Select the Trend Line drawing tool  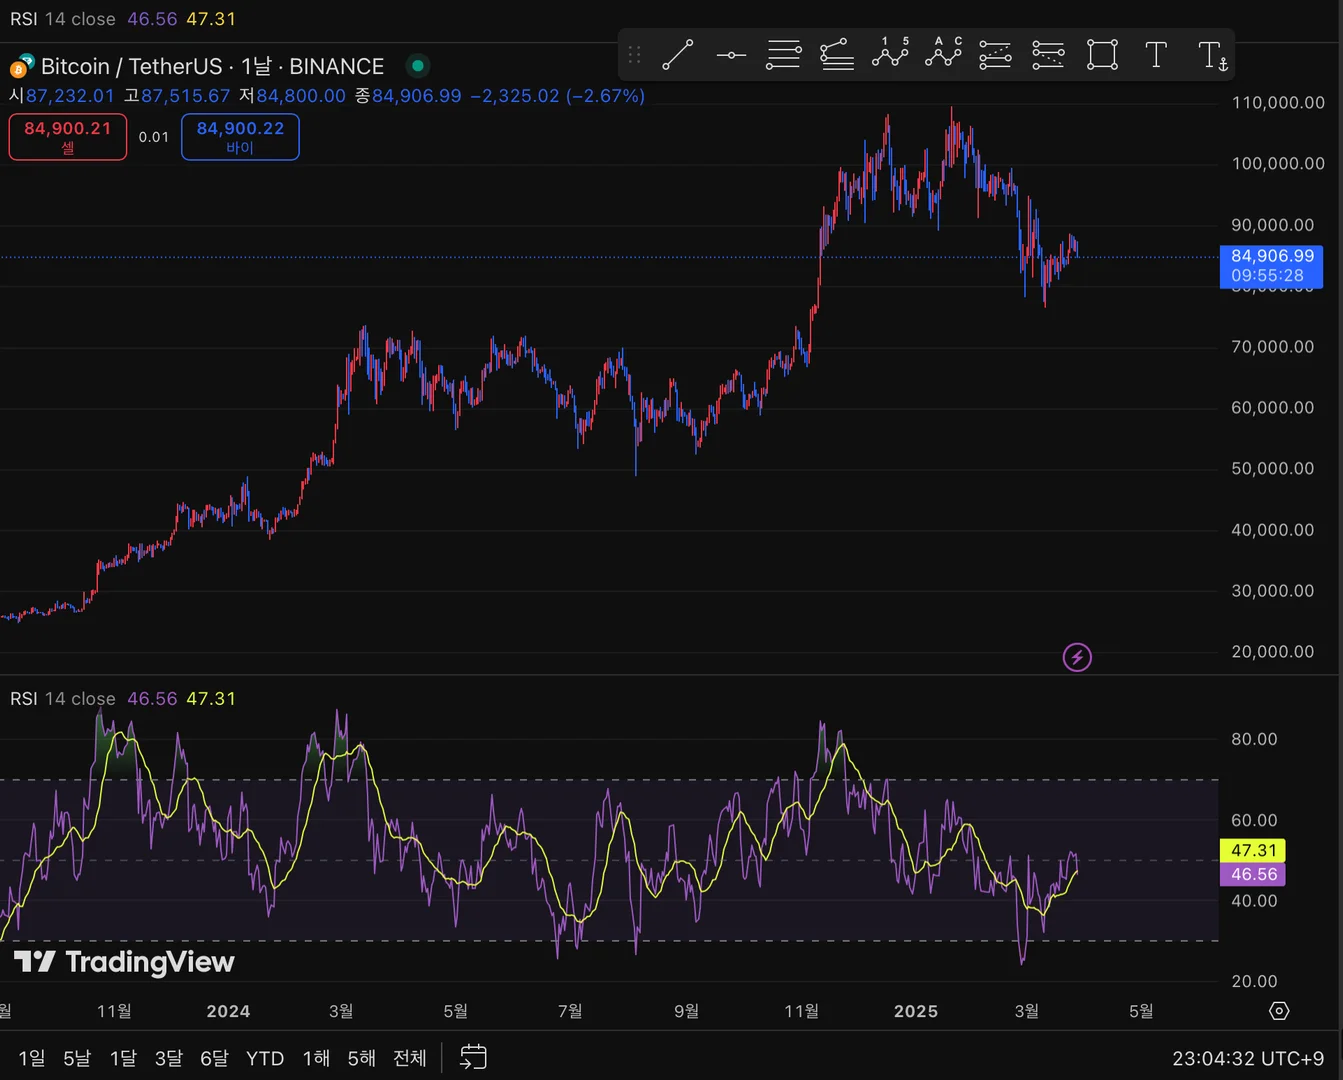(x=677, y=55)
